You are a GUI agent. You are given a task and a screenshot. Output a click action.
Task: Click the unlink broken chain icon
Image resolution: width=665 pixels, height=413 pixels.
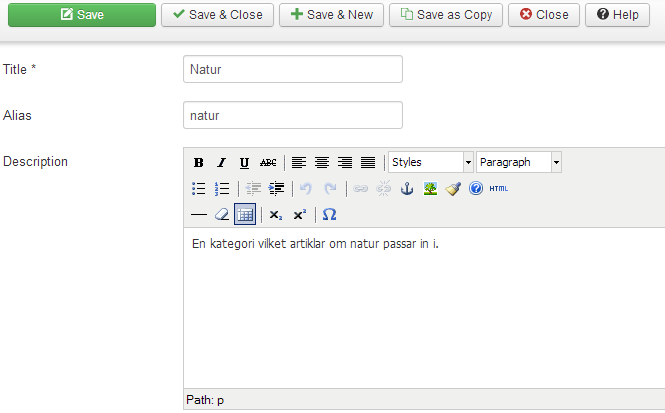point(383,188)
